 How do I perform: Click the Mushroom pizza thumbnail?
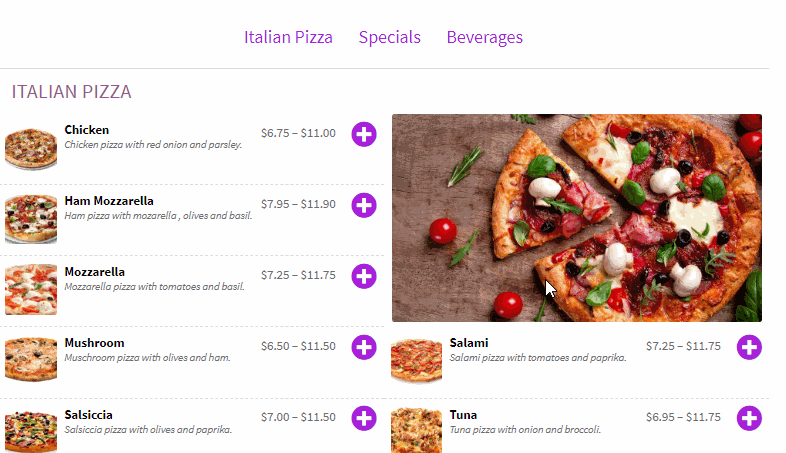(31, 360)
